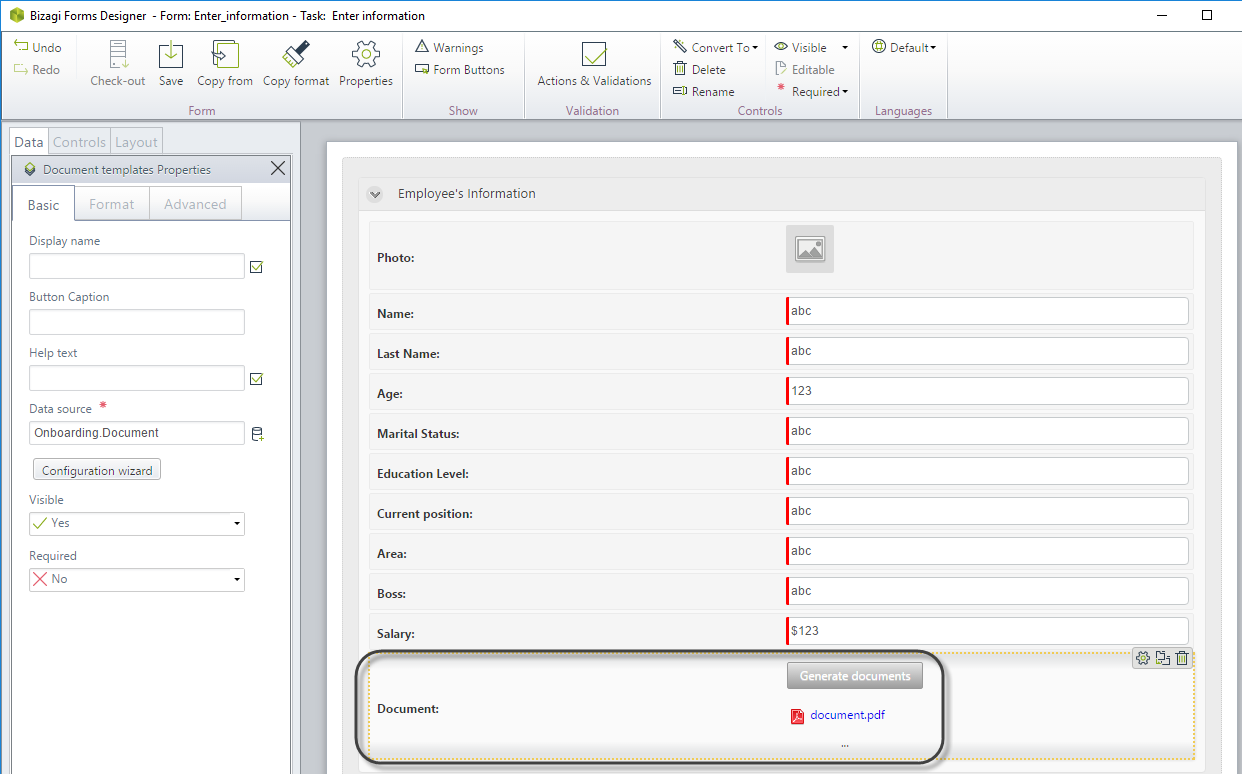Click the Data source field
Screen dimensions: 1242x774
point(137,433)
